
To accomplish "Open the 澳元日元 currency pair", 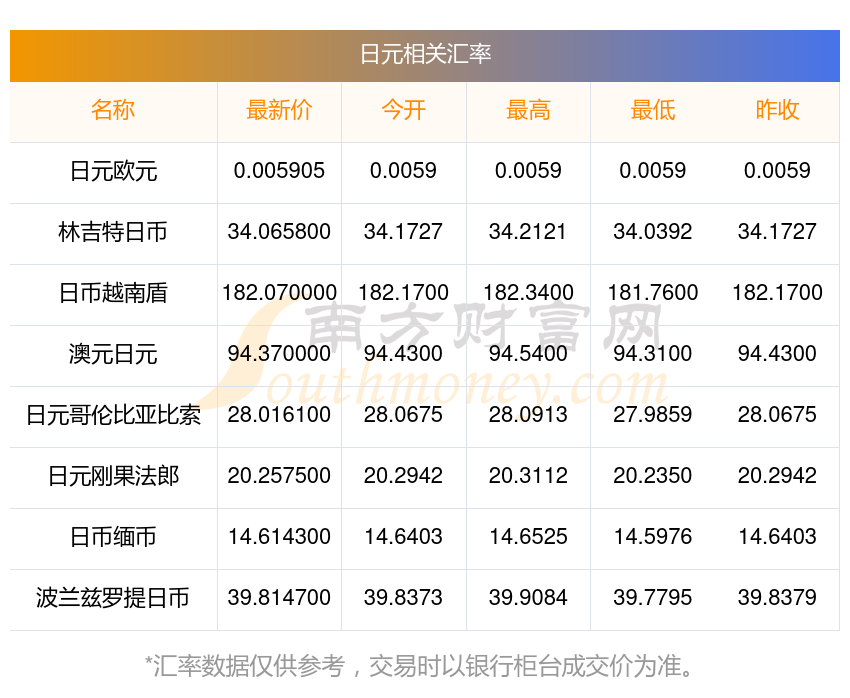I will pos(113,354).
